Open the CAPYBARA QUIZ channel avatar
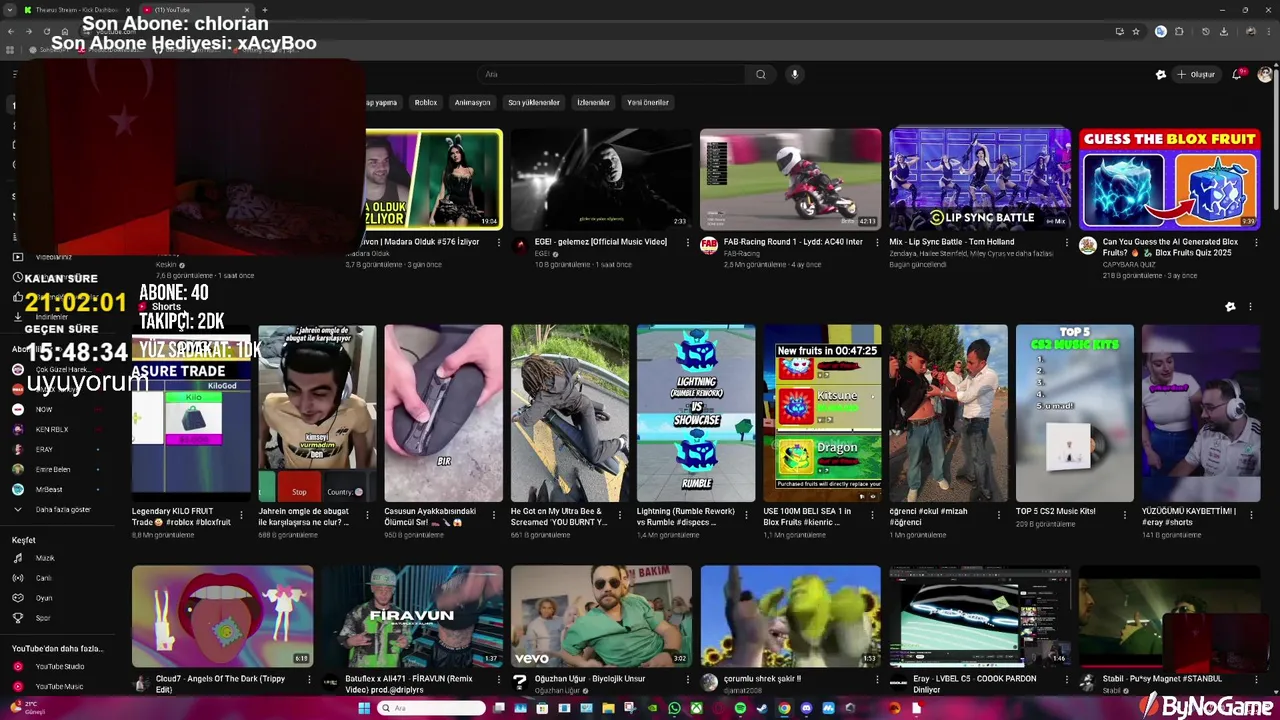 point(1088,246)
